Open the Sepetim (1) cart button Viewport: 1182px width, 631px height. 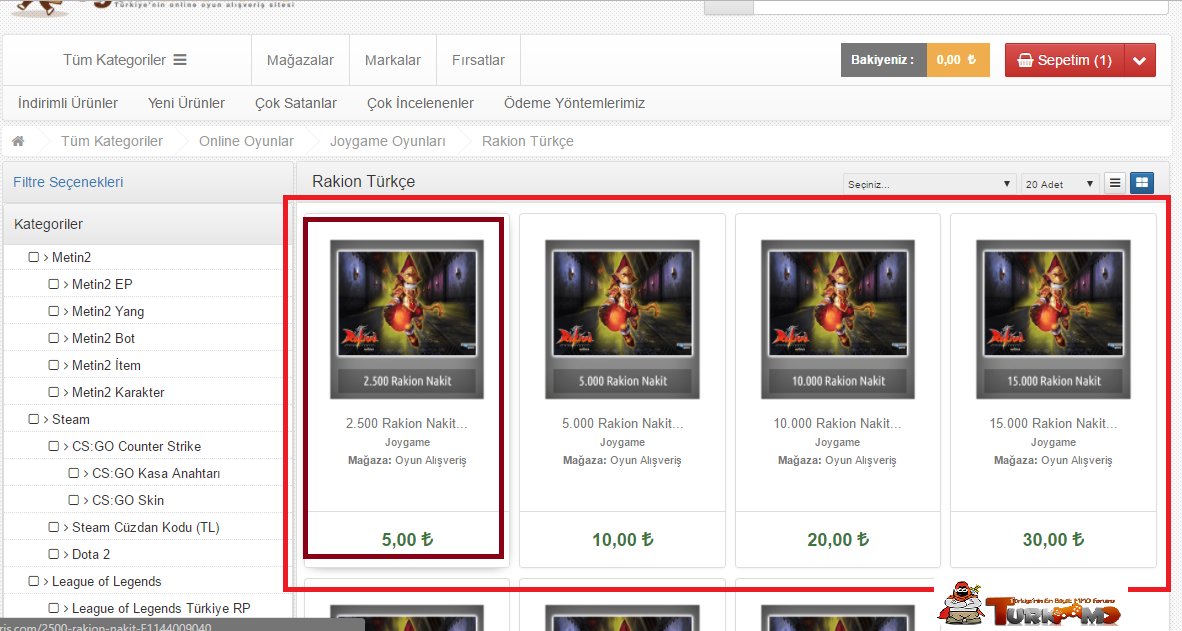pos(1064,60)
